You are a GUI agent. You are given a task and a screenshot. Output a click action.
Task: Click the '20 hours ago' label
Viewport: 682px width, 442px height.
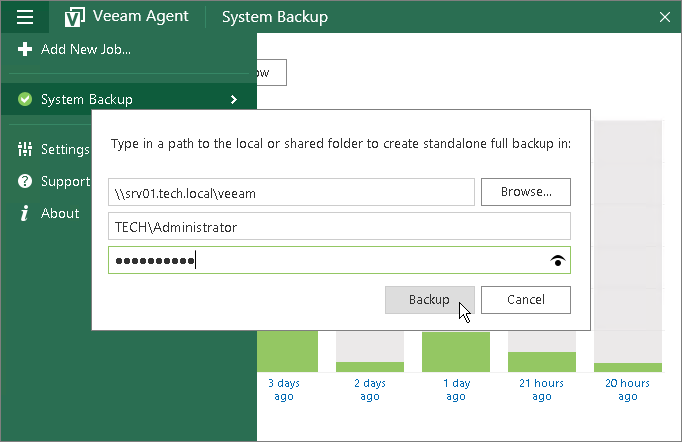pos(628,390)
